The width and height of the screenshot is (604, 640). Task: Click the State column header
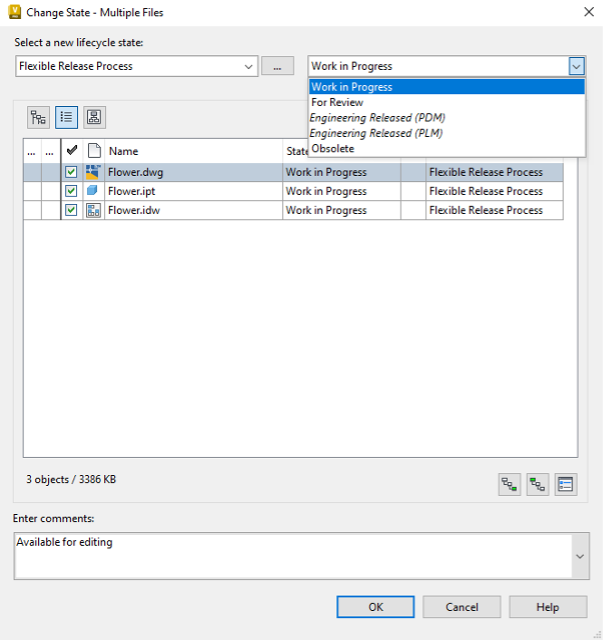[x=295, y=151]
